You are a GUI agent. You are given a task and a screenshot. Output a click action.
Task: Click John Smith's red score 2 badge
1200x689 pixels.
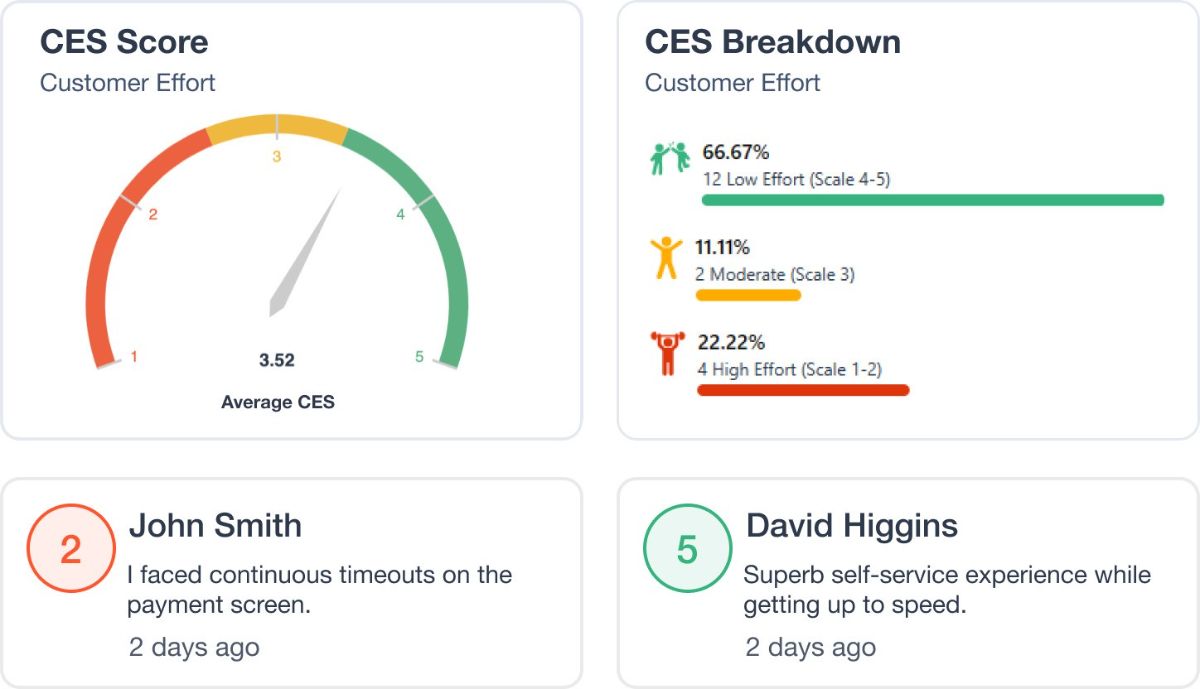point(71,549)
